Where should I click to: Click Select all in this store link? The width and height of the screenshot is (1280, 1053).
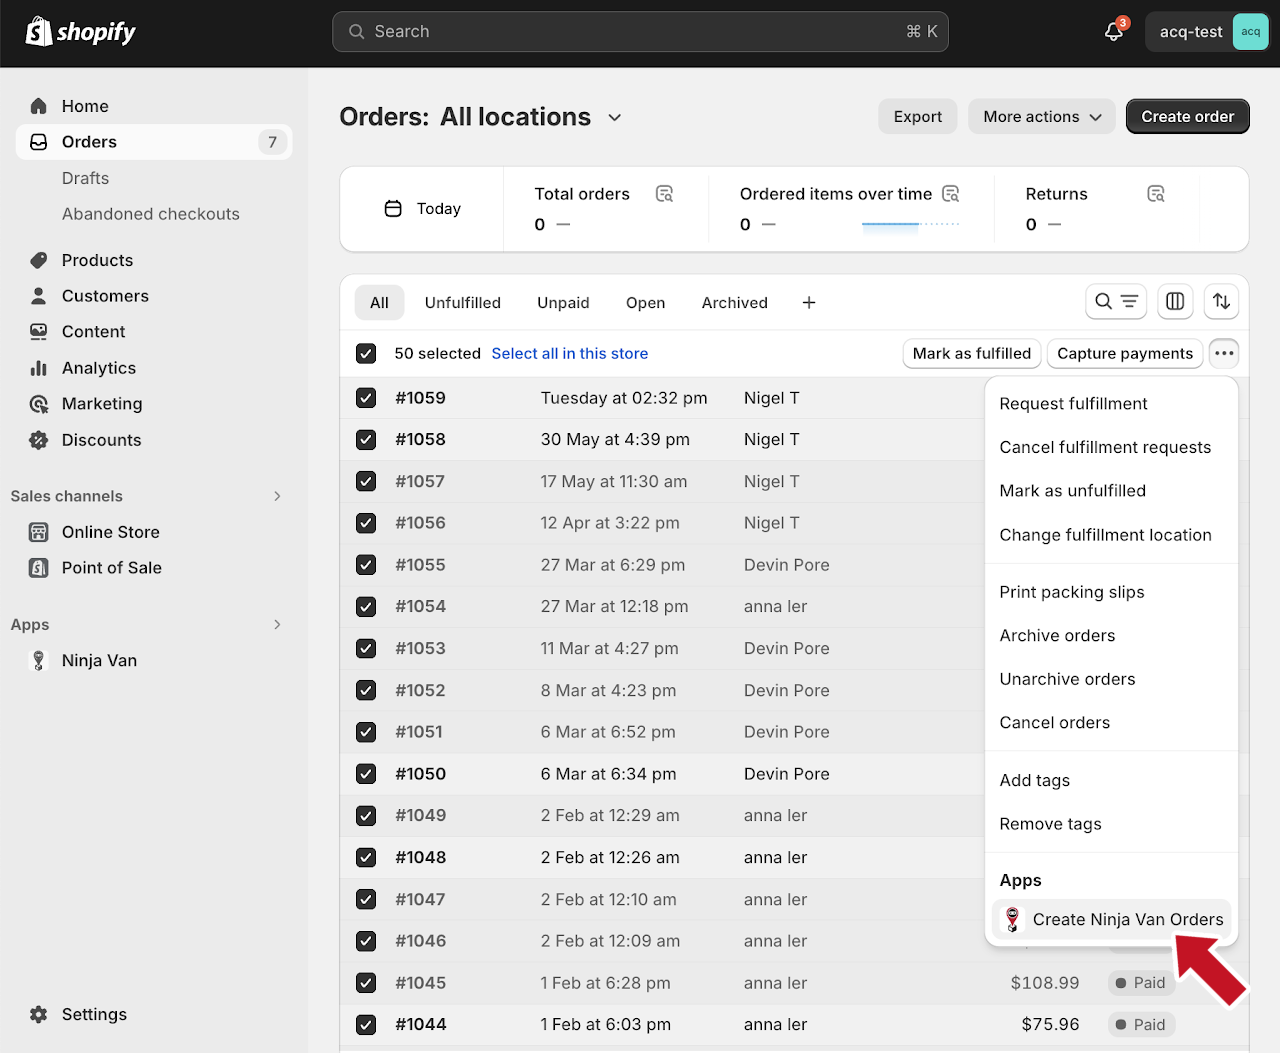(x=569, y=354)
